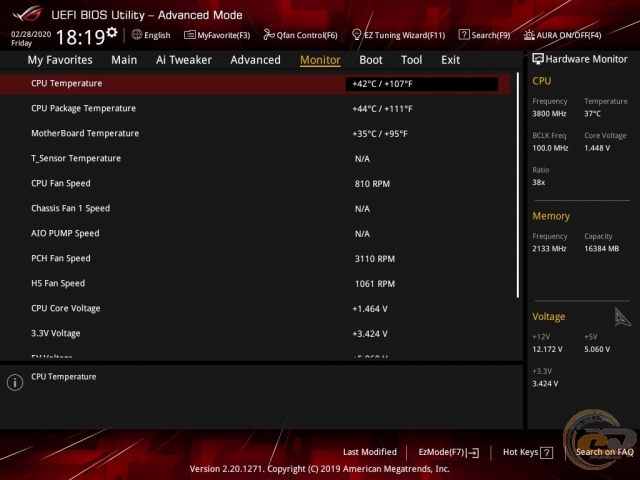The height and width of the screenshot is (480, 640).
Task: Click 810 RPM fan speed value
Action: (372, 184)
